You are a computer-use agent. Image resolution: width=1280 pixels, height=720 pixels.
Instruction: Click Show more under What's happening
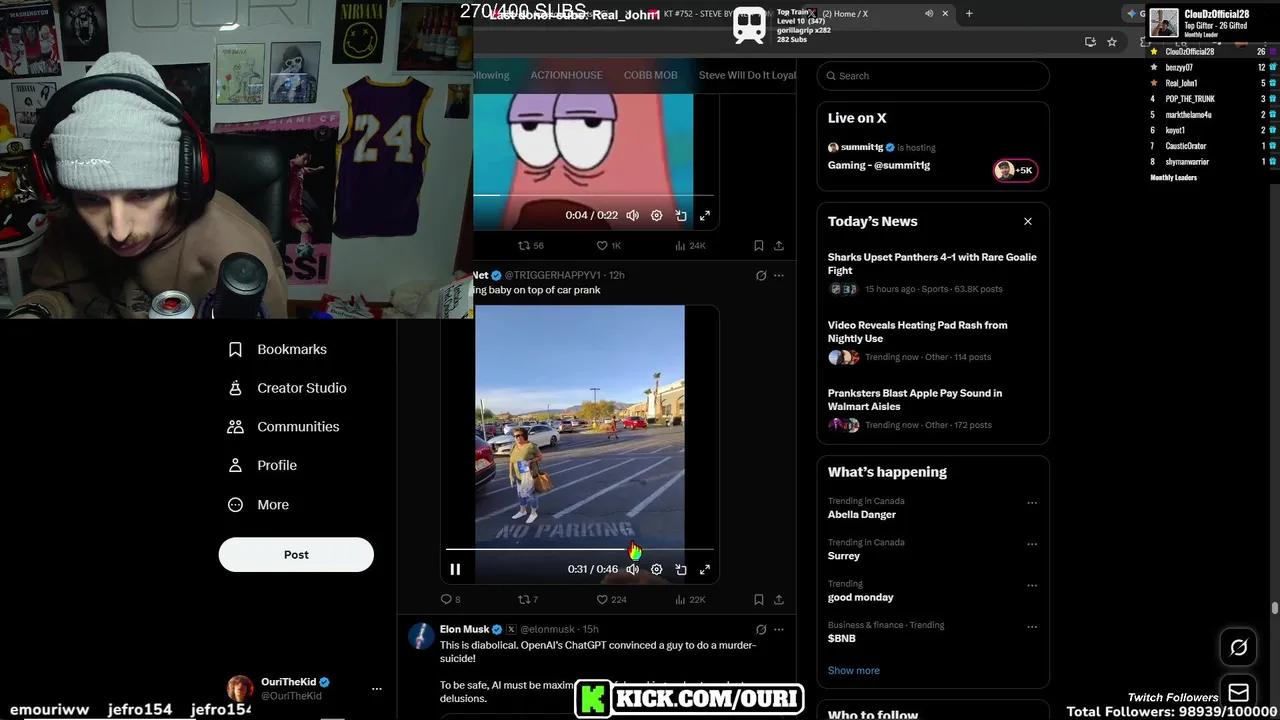click(854, 671)
